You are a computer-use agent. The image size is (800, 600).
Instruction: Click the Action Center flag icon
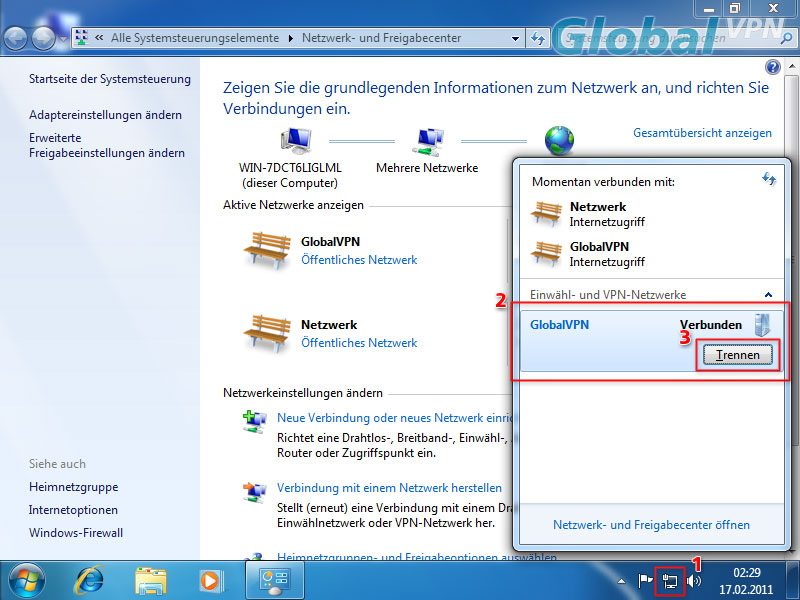click(x=646, y=580)
